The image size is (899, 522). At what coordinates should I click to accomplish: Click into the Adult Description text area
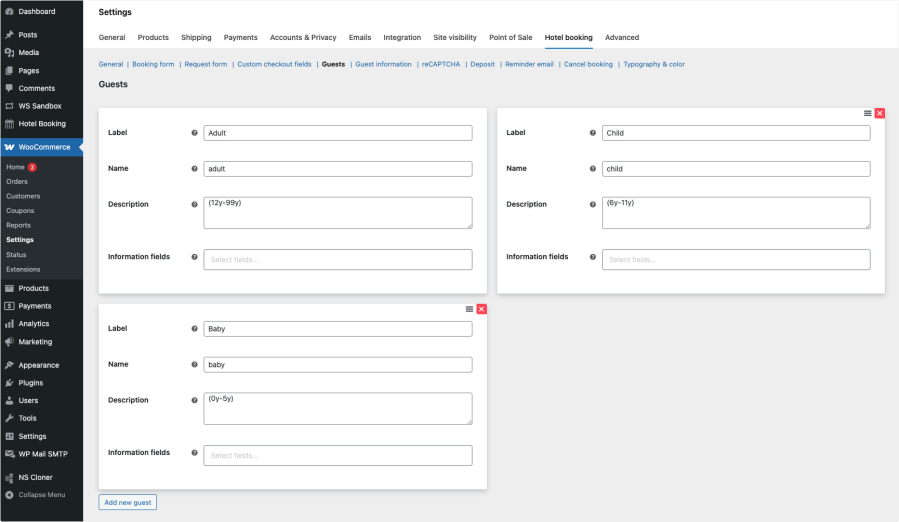point(337,212)
